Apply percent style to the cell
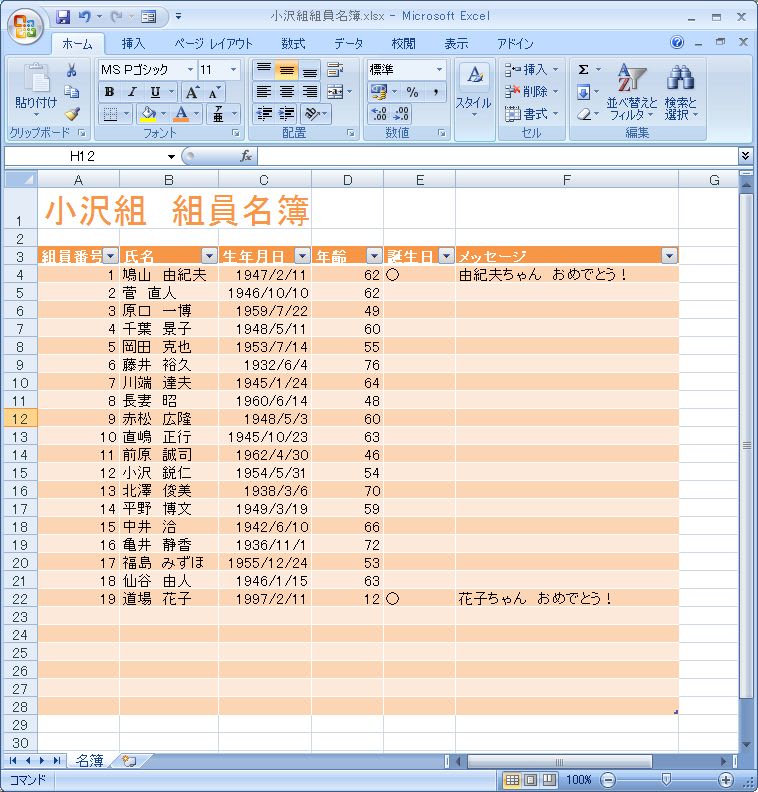The width and height of the screenshot is (758, 792). click(411, 92)
